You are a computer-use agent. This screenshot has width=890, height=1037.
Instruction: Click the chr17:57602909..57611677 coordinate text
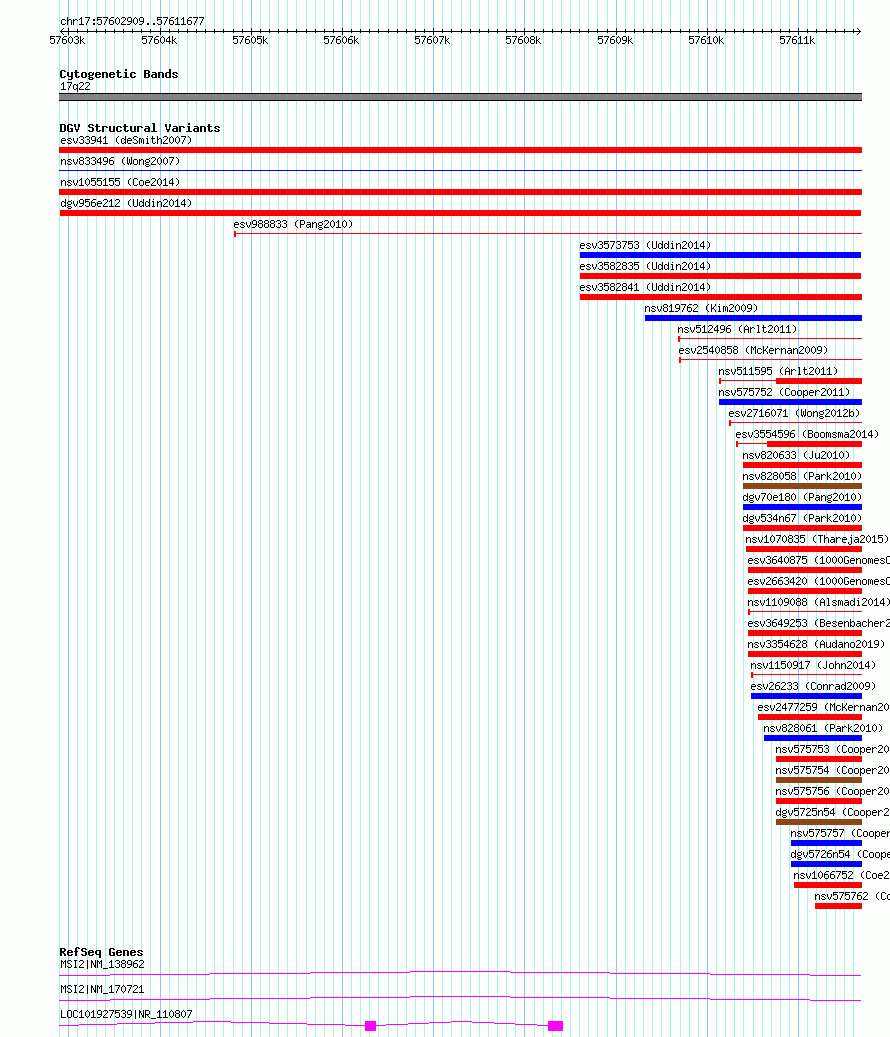tap(132, 21)
